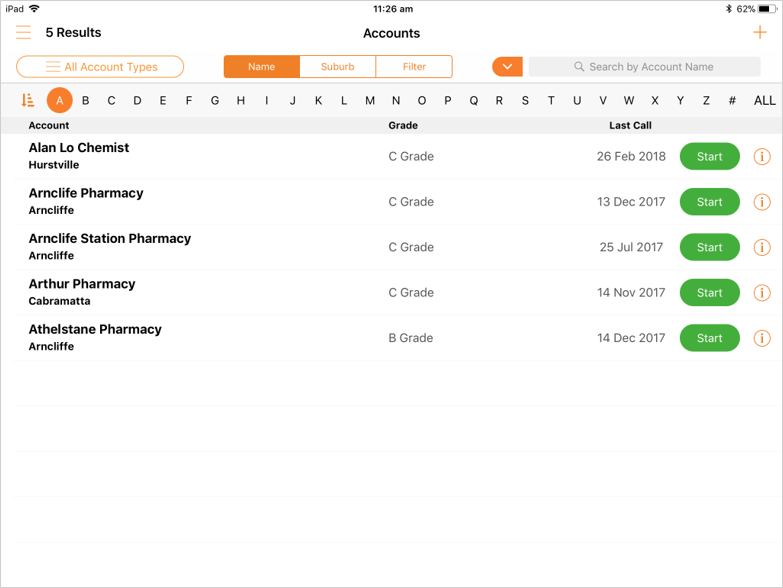This screenshot has height=588, width=783.
Task: Open info for Alan Lo Chemist
Action: click(x=762, y=157)
